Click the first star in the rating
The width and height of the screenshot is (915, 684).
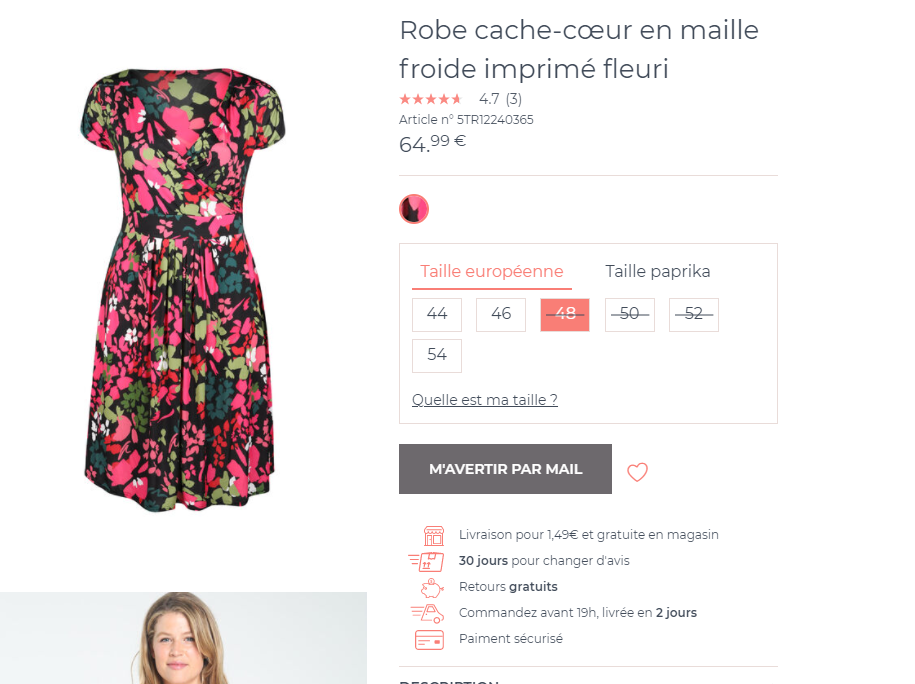(403, 98)
